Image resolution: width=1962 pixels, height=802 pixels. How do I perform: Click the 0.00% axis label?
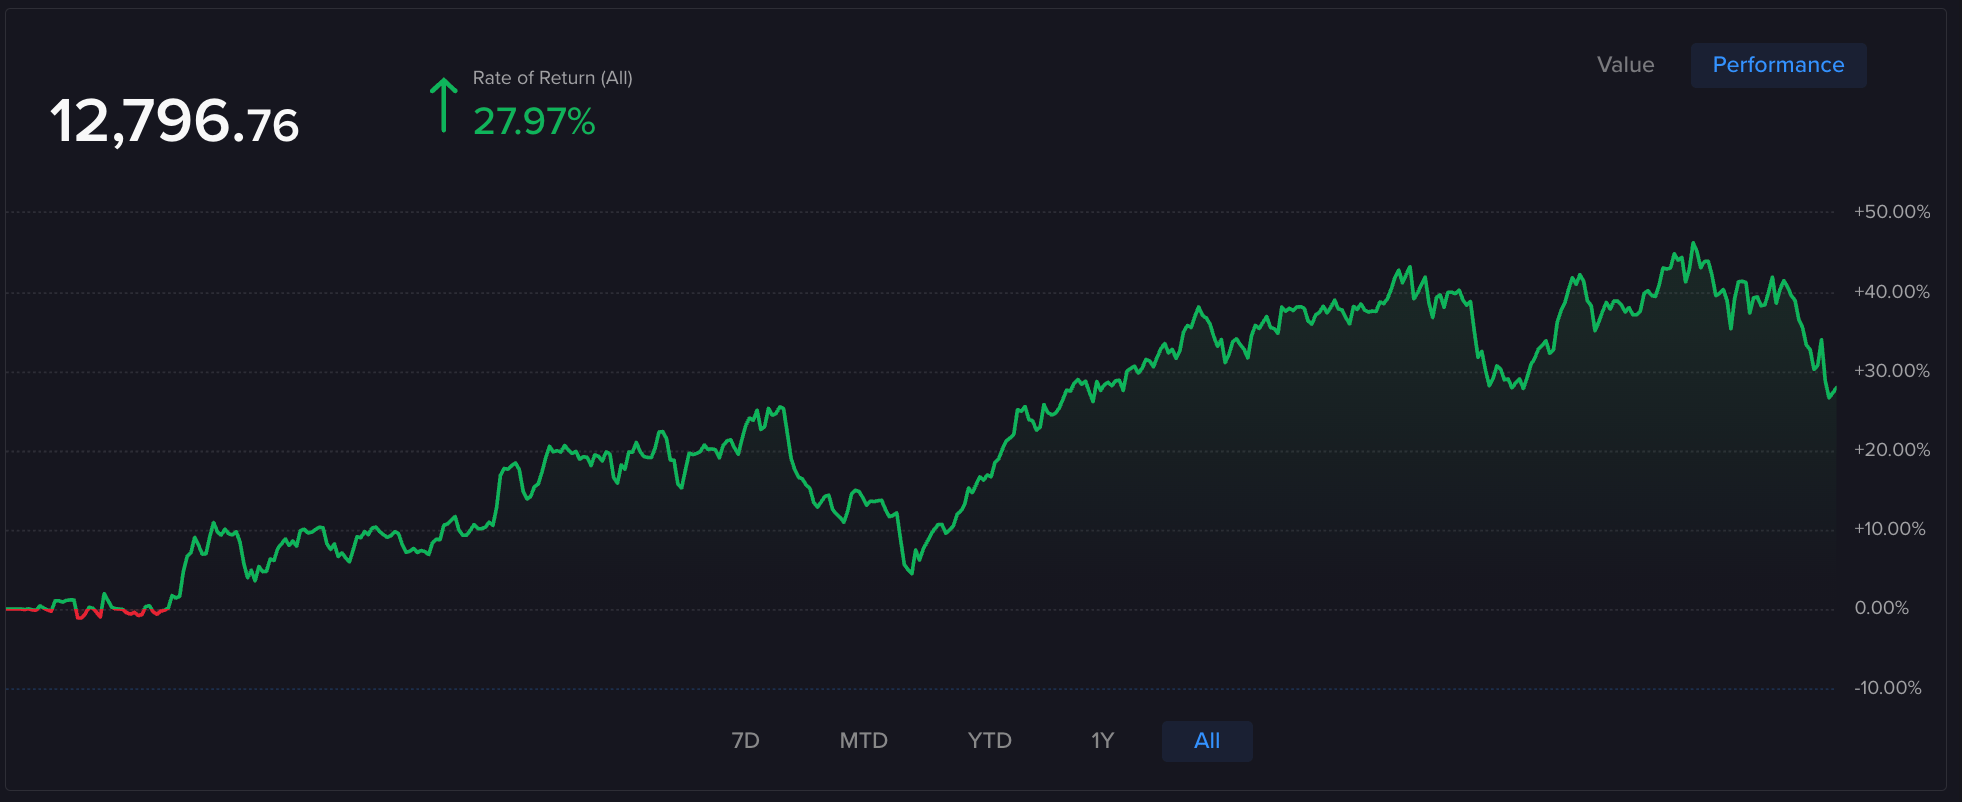click(1882, 608)
